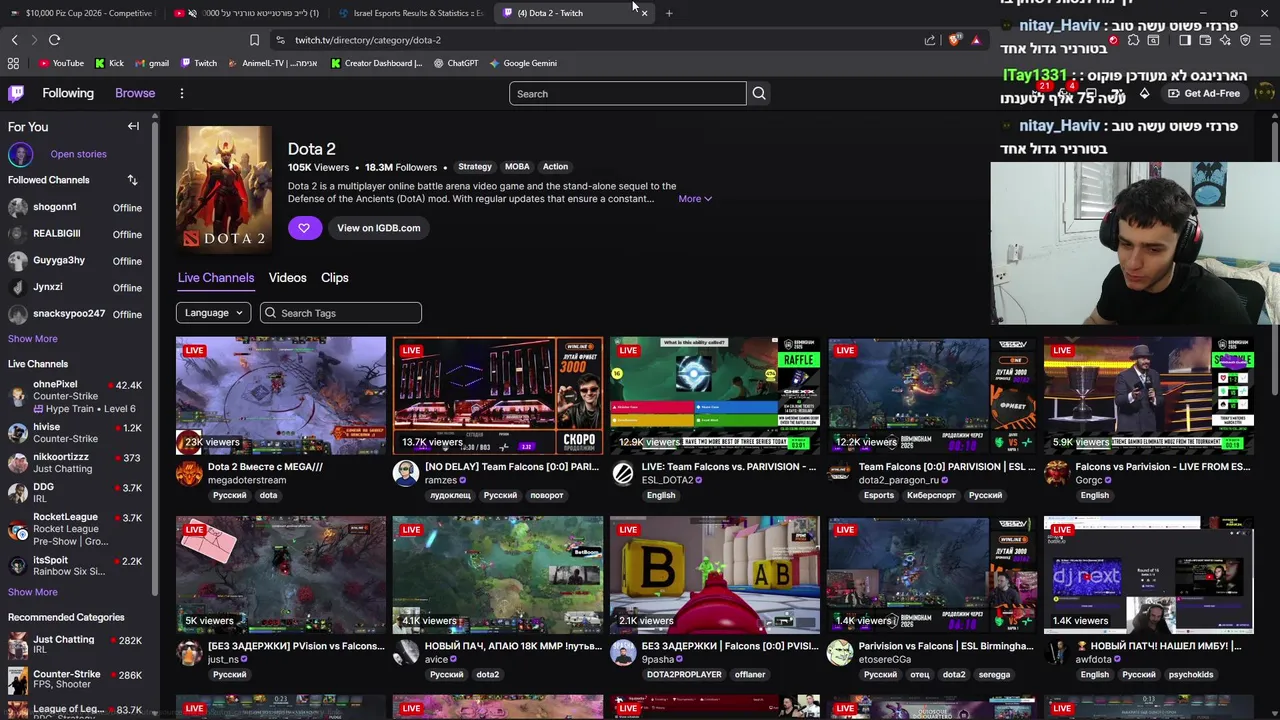Select RocketLeague live channel in sidebar

point(76,529)
